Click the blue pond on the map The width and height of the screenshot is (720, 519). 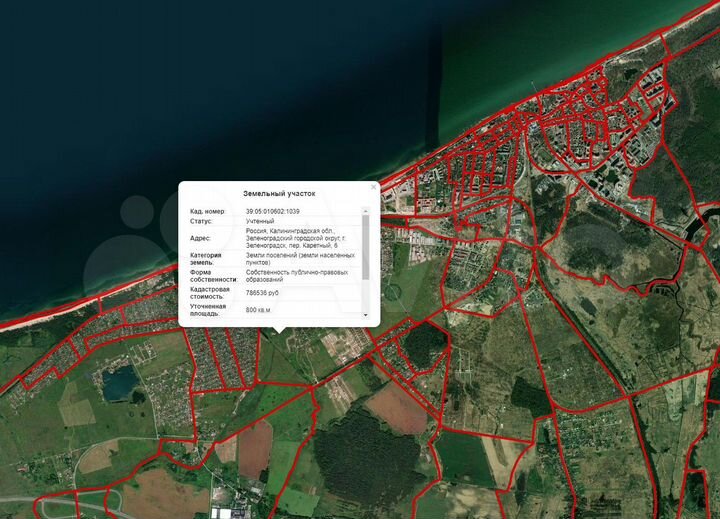(x=119, y=383)
